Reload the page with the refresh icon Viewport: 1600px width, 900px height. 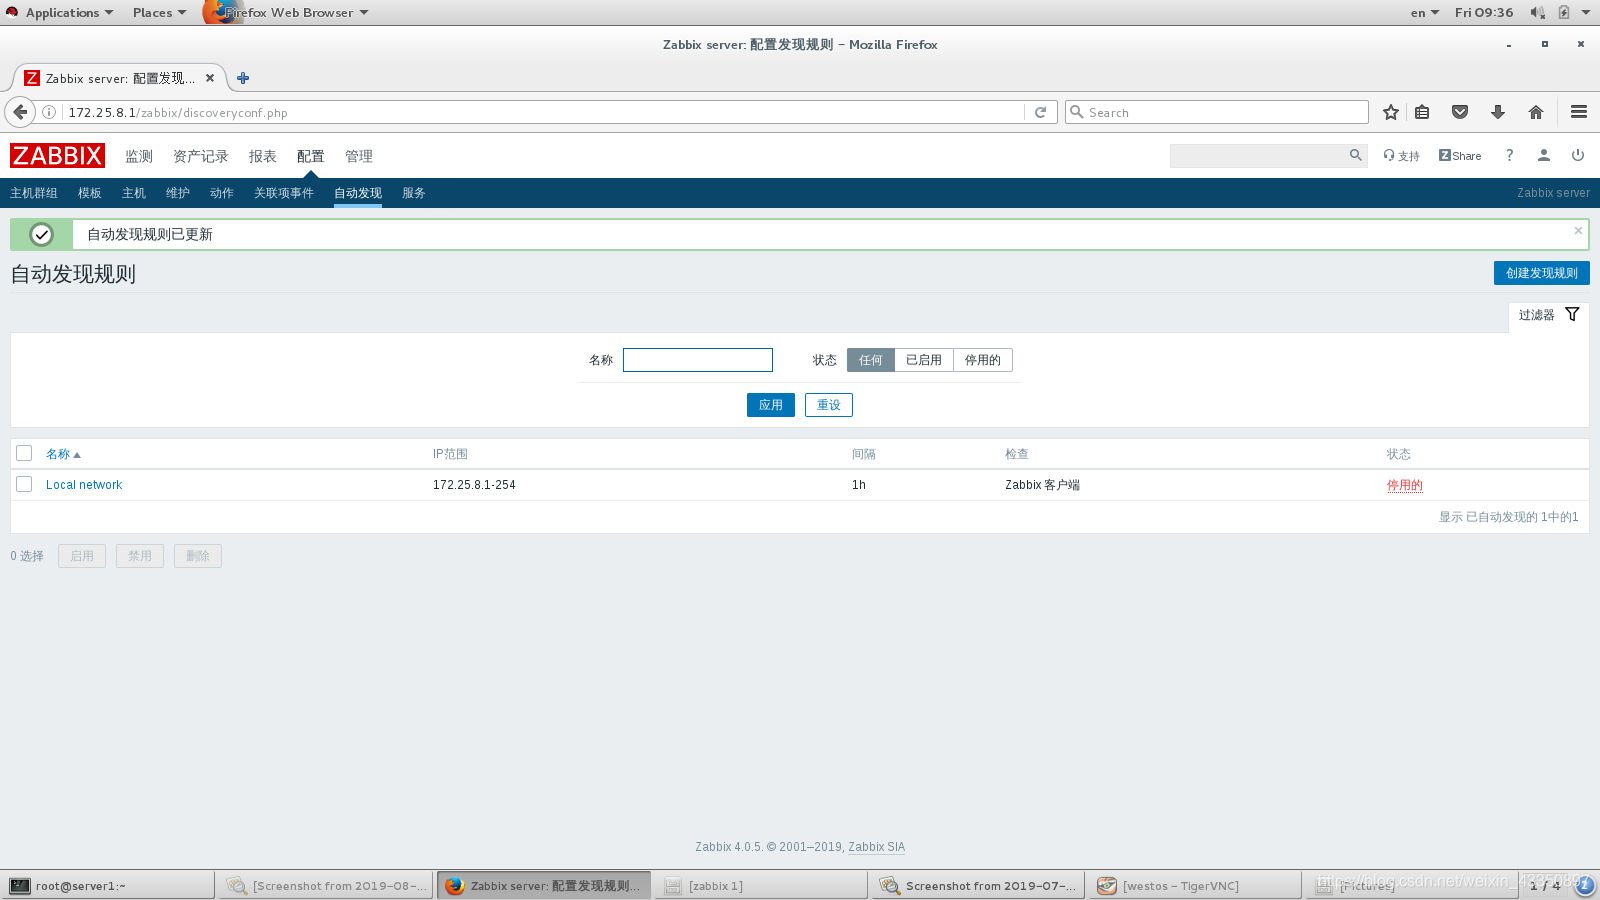[1040, 112]
